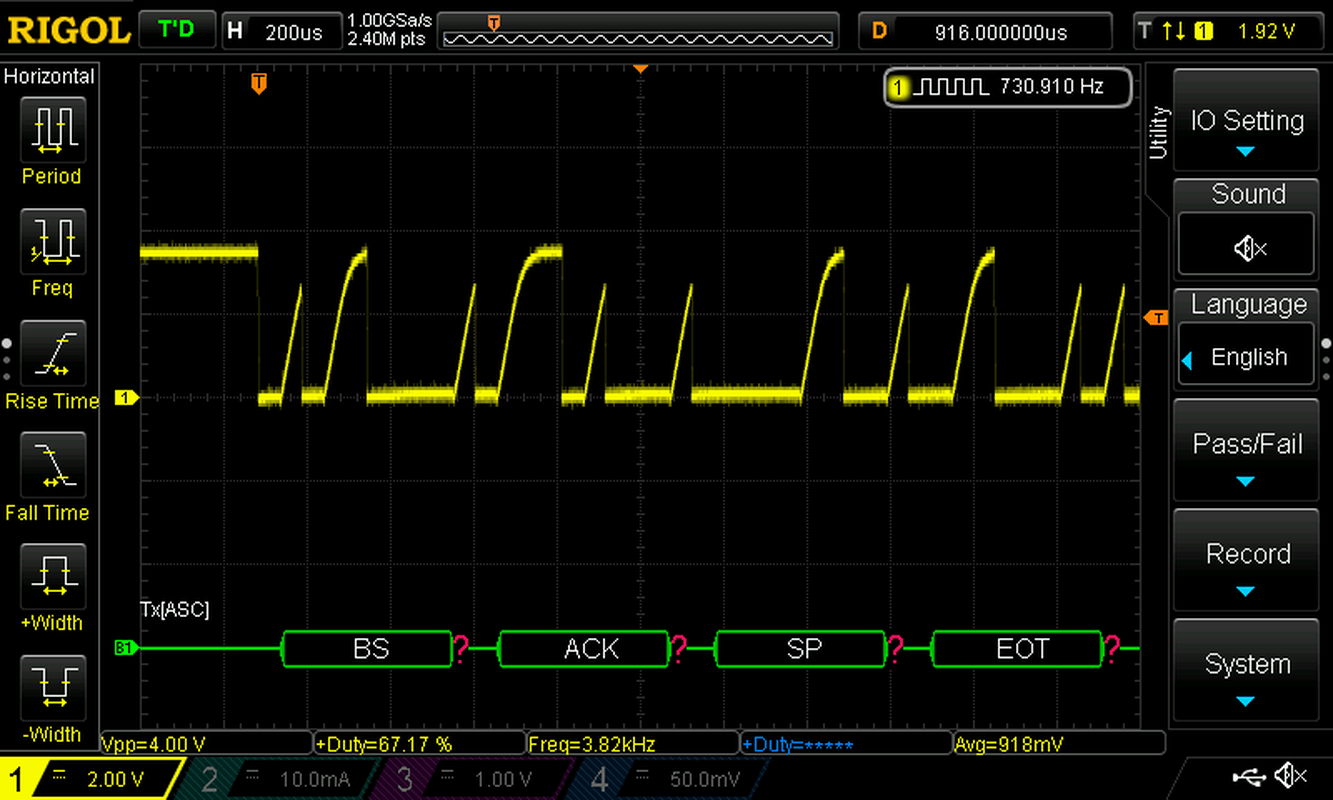The height and width of the screenshot is (800, 1333).
Task: Click the RIGOL logo
Action: click(69, 30)
